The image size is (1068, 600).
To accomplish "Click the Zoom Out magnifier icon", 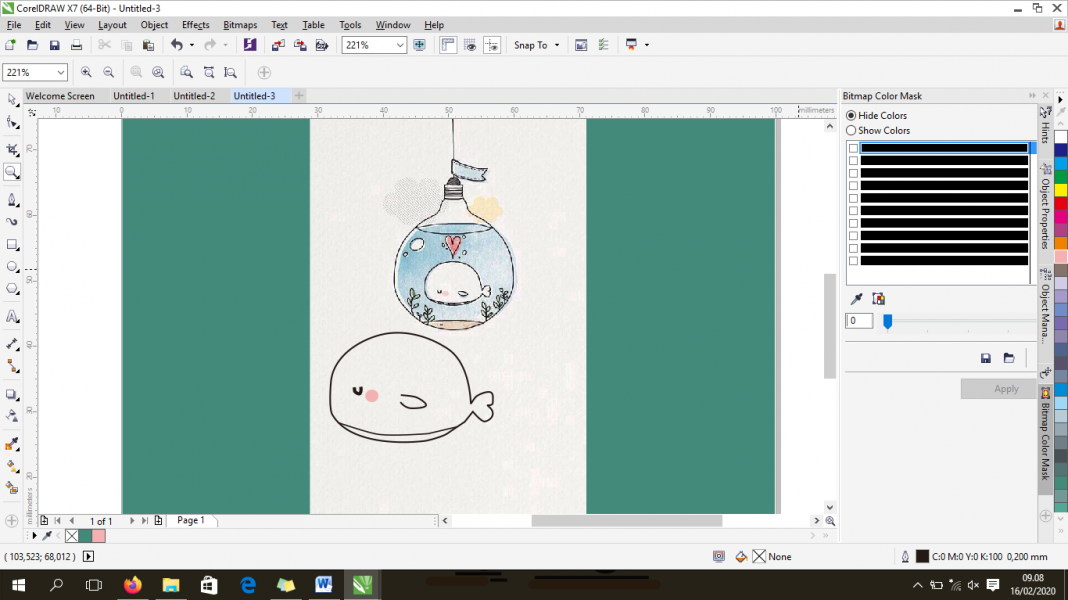I will click(108, 72).
